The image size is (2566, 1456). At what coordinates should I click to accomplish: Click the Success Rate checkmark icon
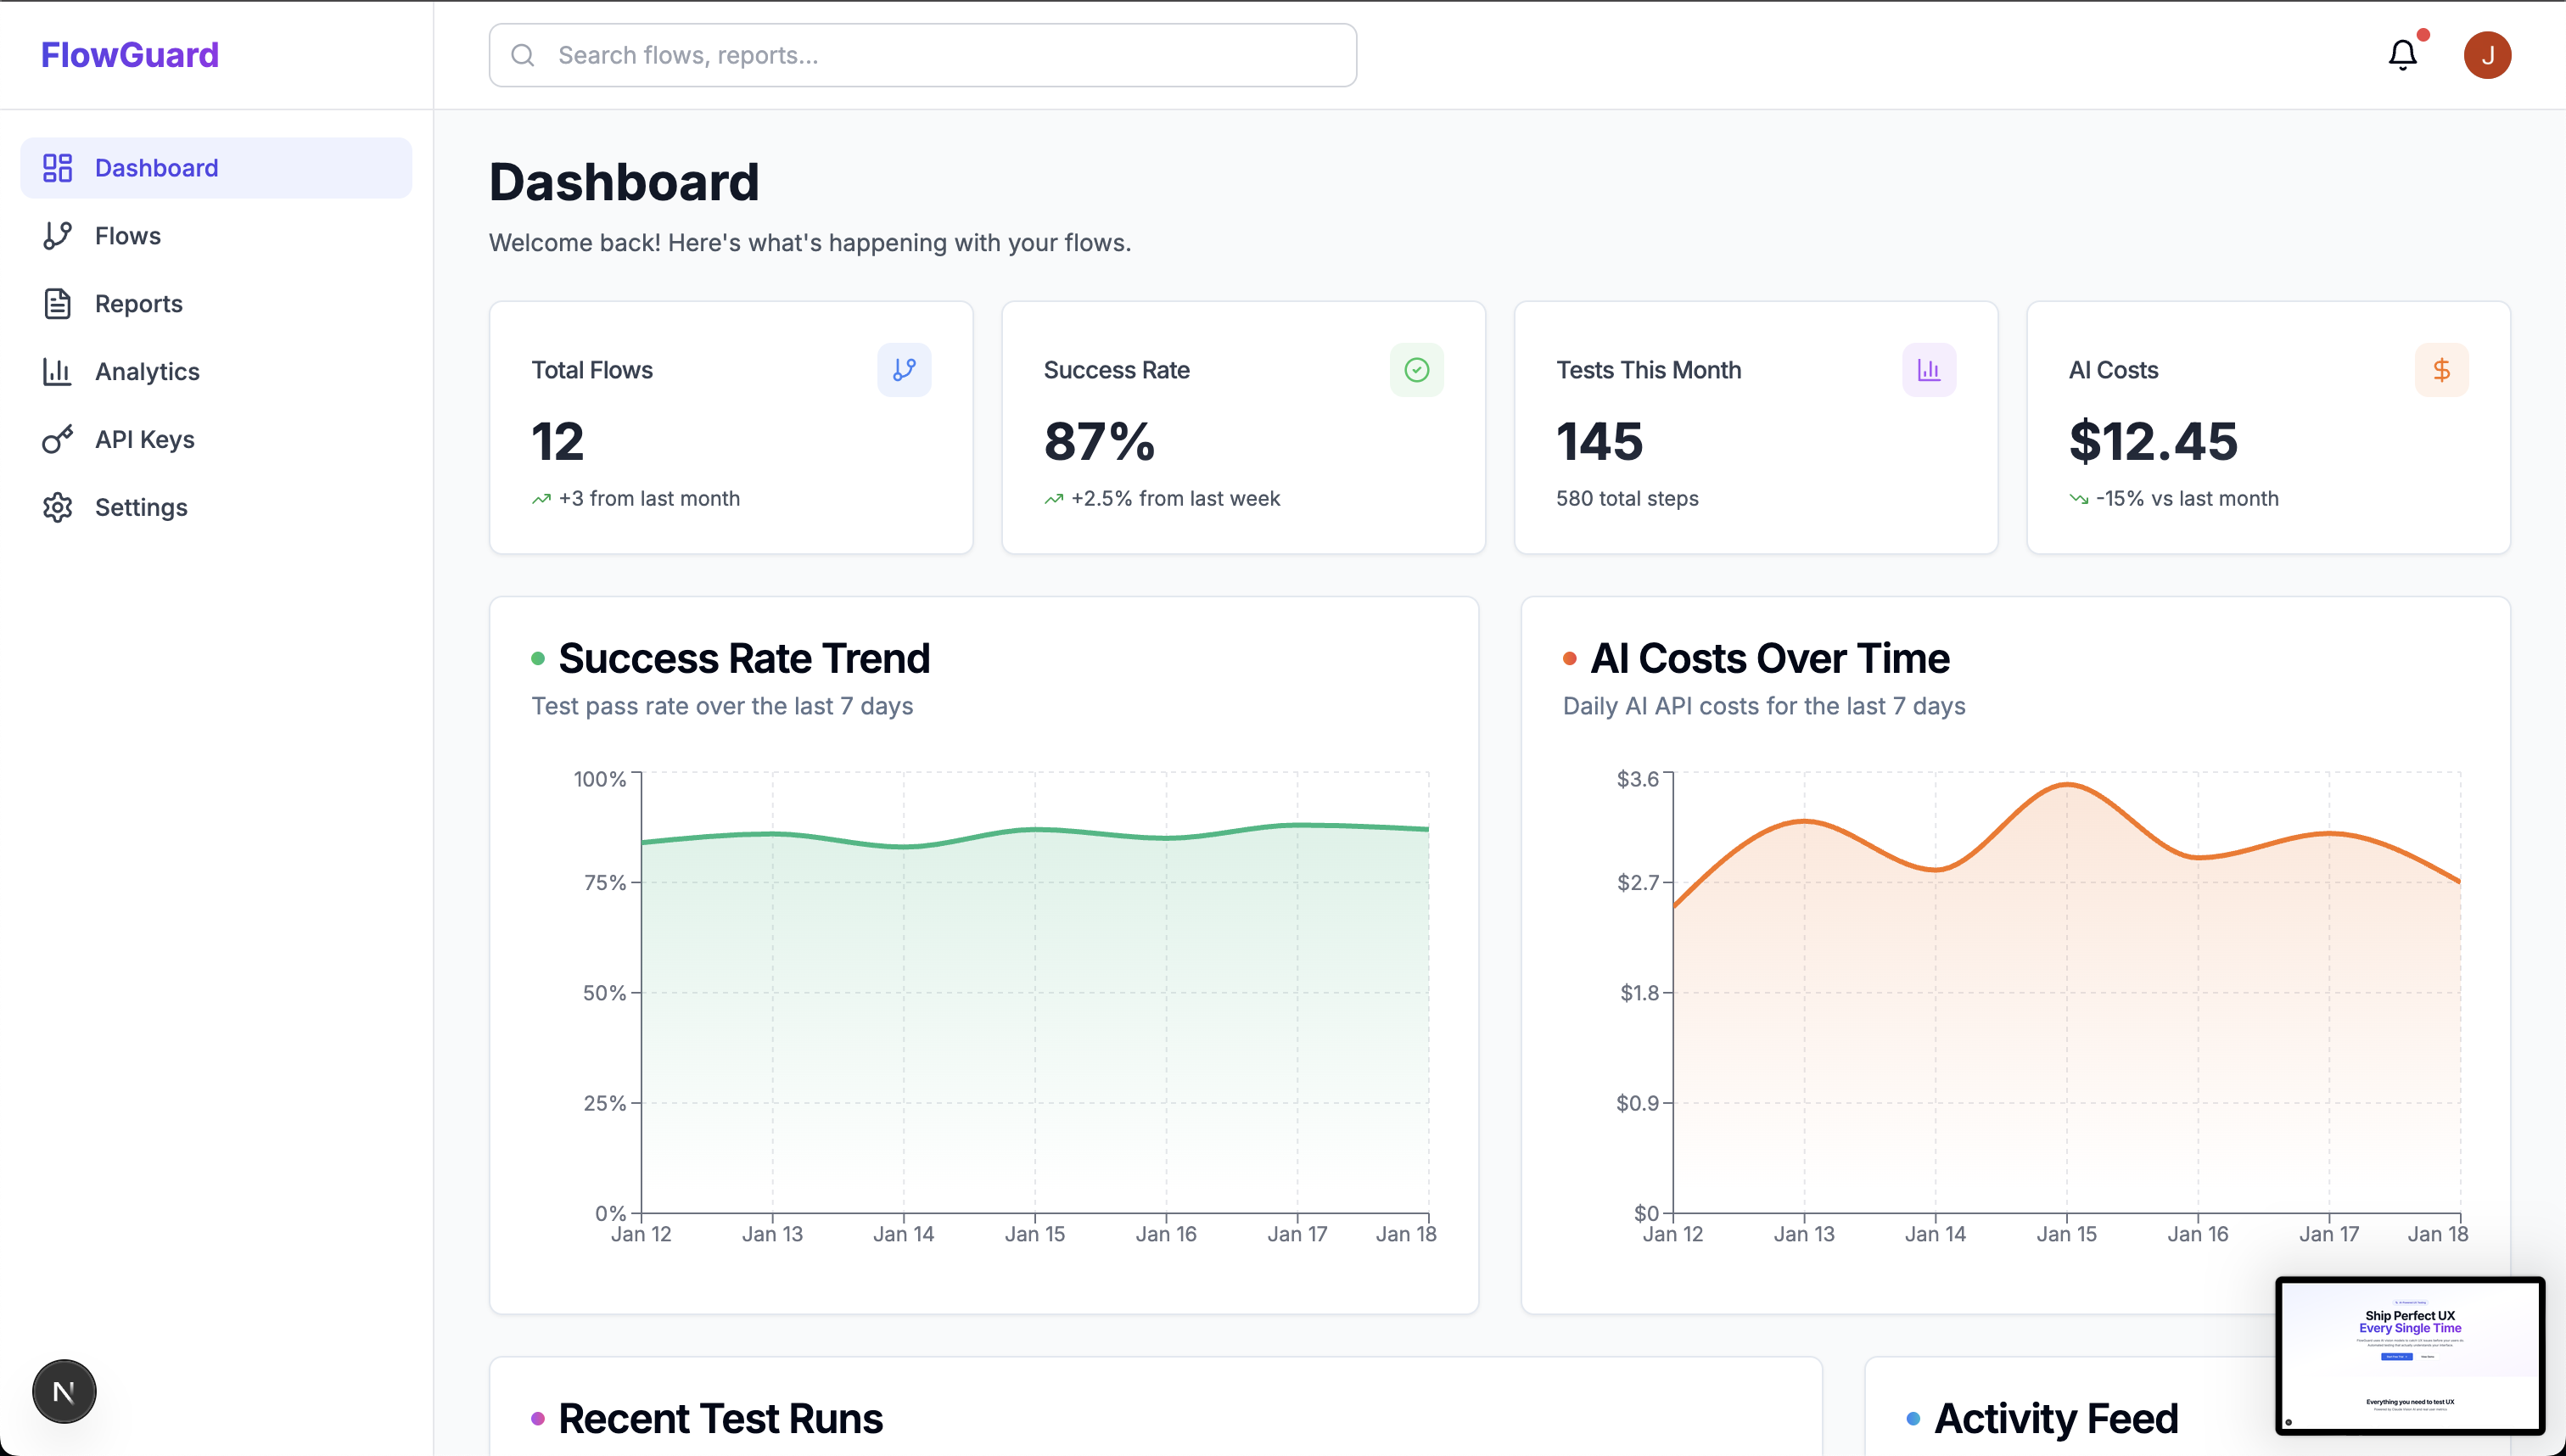tap(1416, 370)
